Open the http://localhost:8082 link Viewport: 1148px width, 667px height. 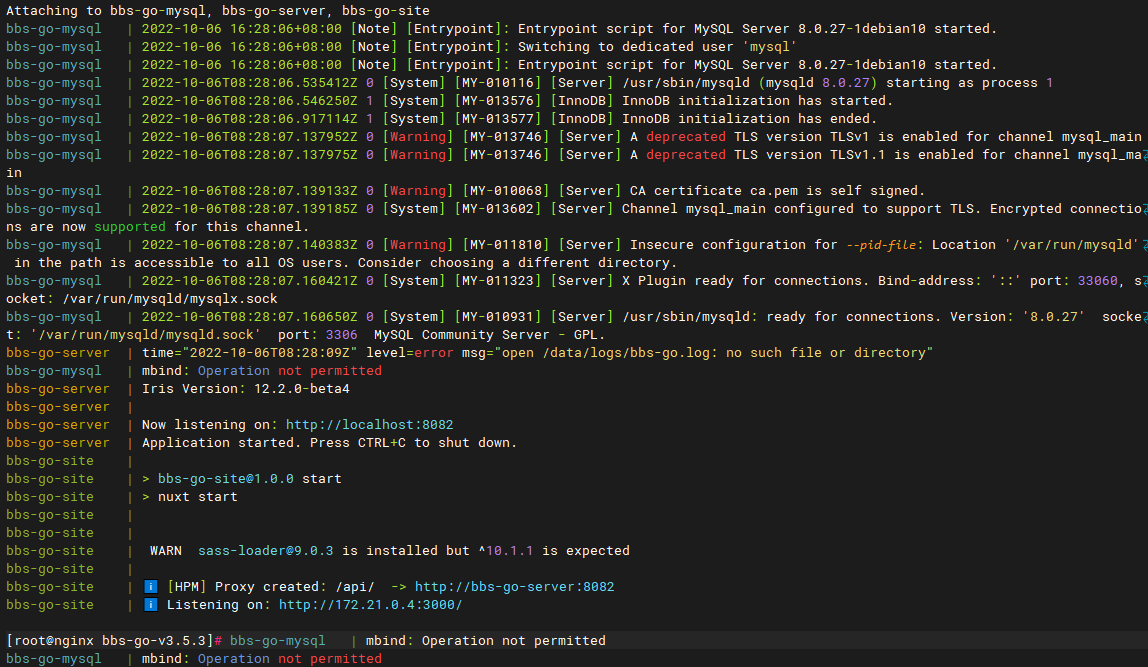[x=370, y=425]
